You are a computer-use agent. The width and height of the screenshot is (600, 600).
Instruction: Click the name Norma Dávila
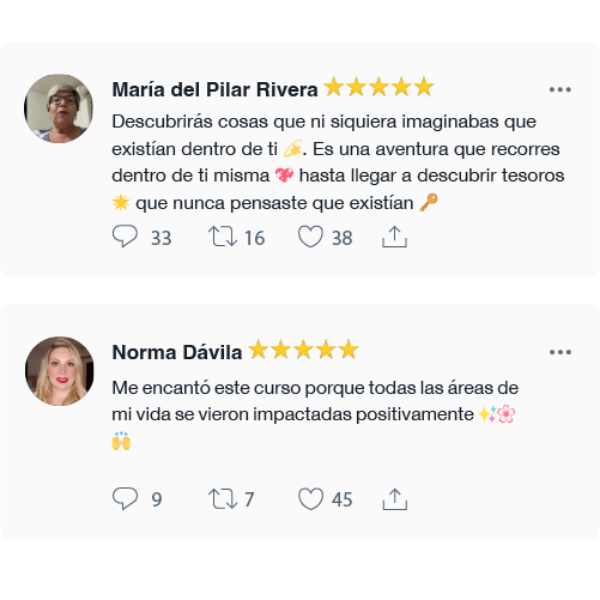177,352
